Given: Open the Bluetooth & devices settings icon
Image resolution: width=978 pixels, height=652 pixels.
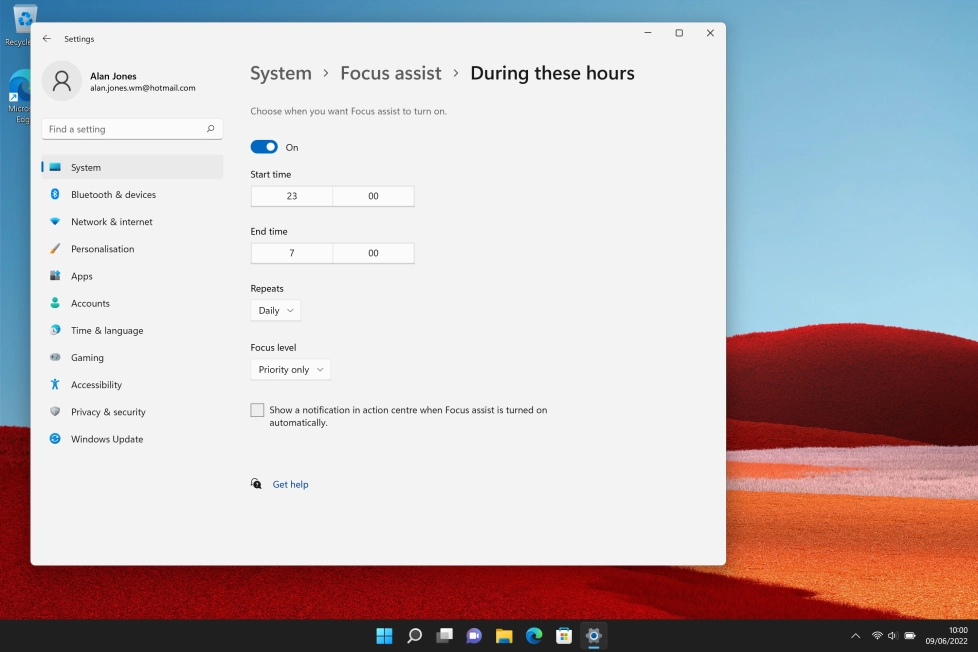Looking at the screenshot, I should (x=55, y=194).
